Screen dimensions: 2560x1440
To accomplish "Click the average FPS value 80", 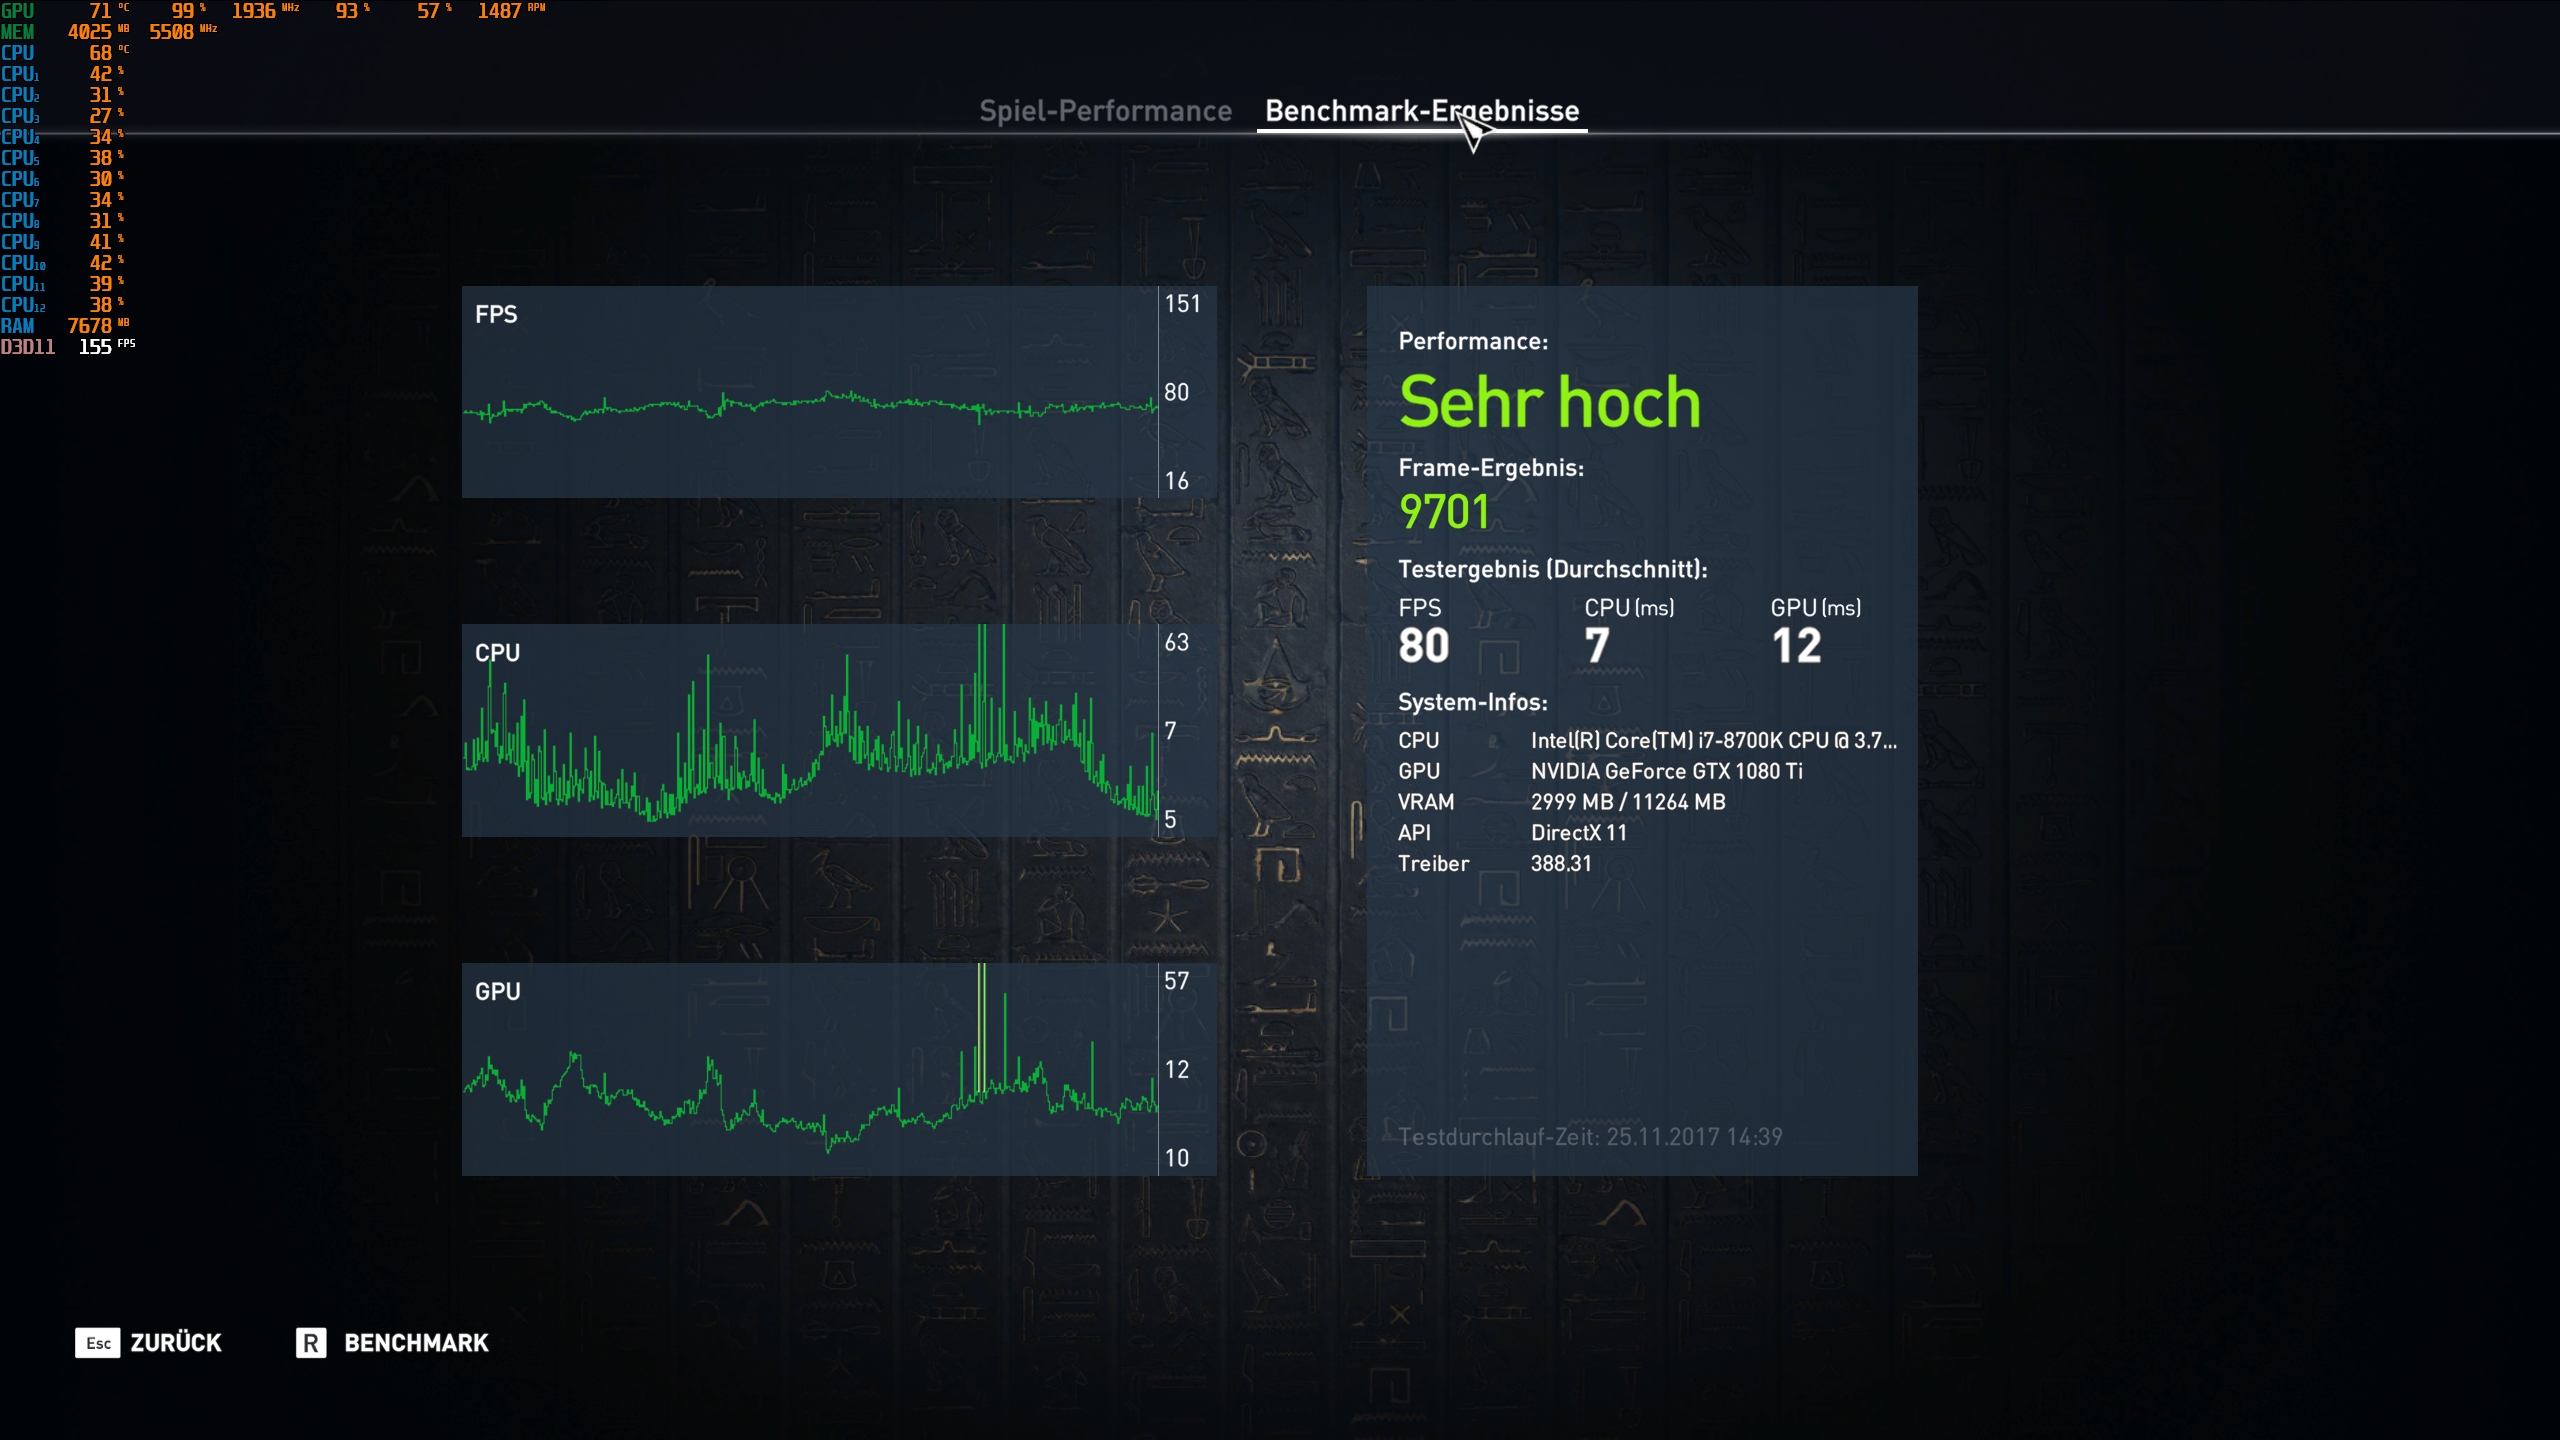I will [x=1423, y=646].
